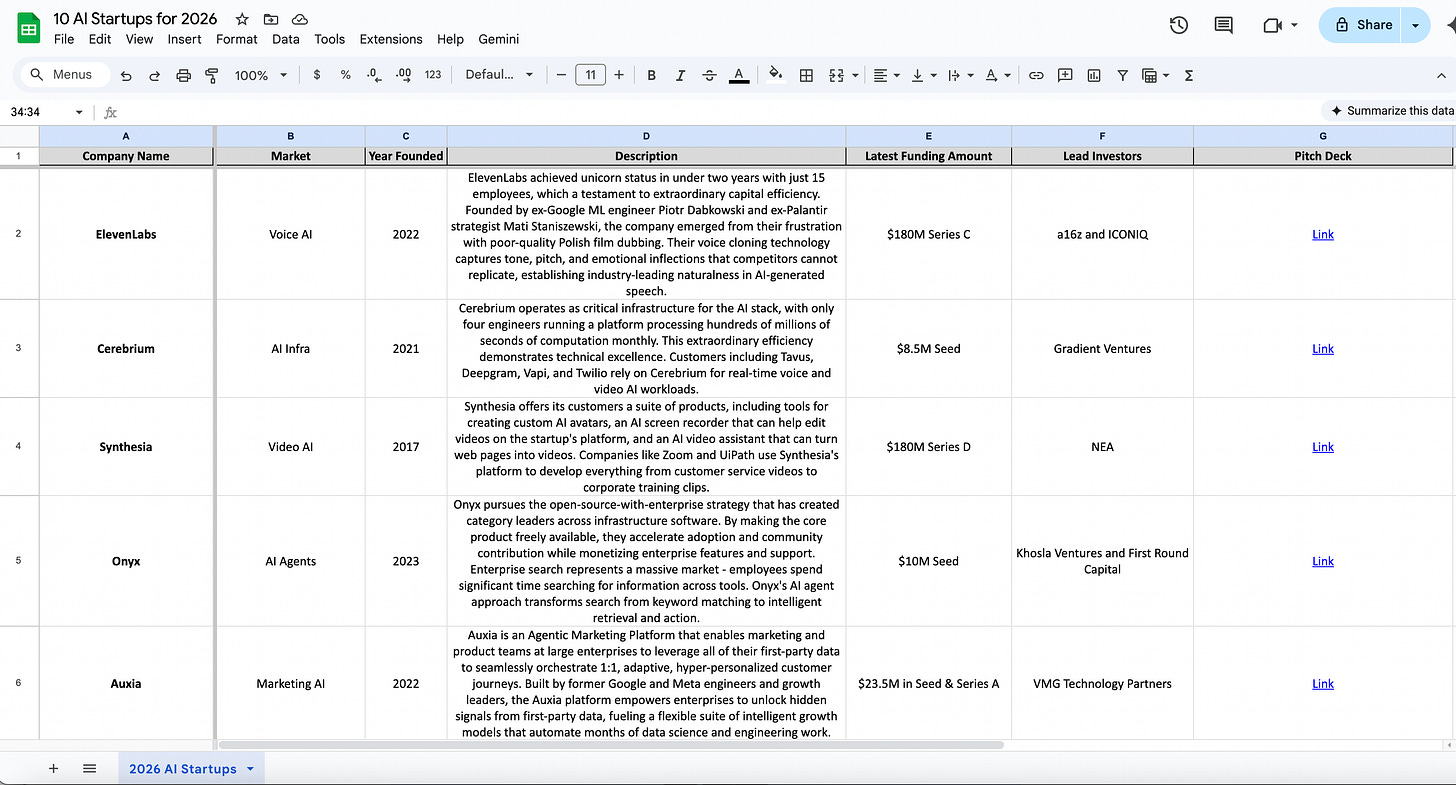
Task: Open the vertical align dropdown
Action: click(x=922, y=75)
